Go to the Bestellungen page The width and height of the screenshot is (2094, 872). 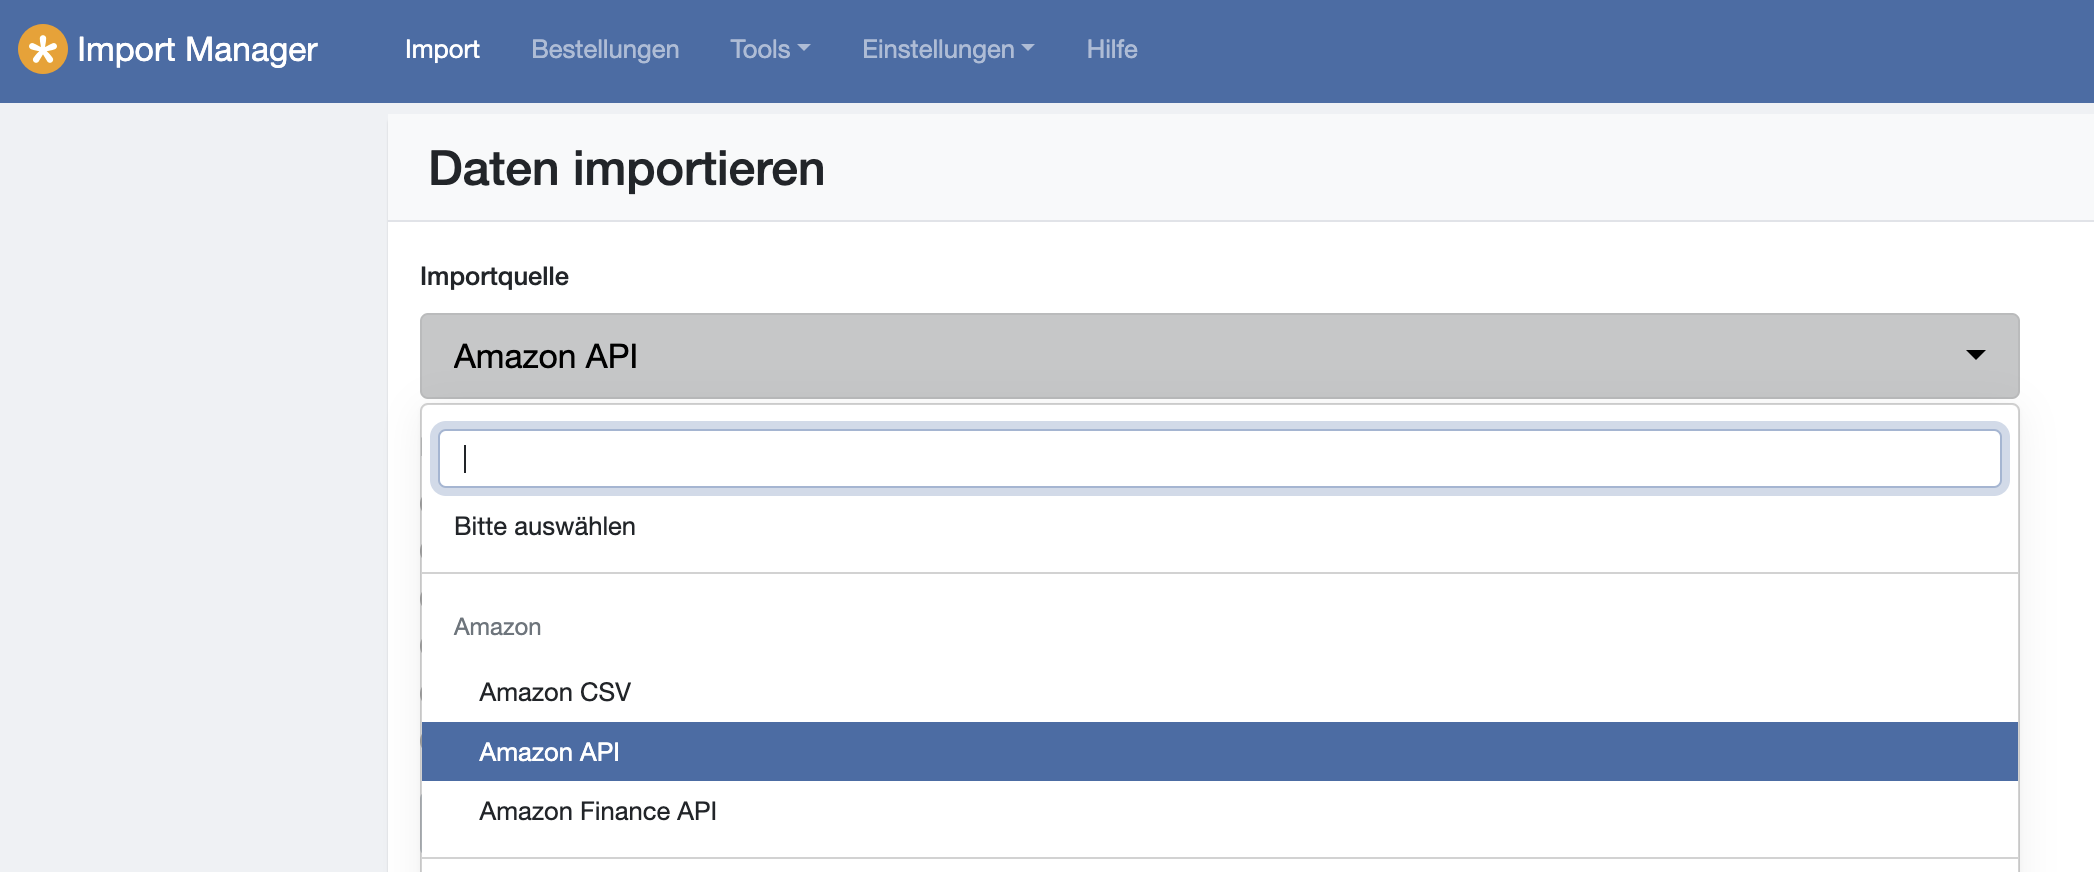pyautogui.click(x=605, y=49)
